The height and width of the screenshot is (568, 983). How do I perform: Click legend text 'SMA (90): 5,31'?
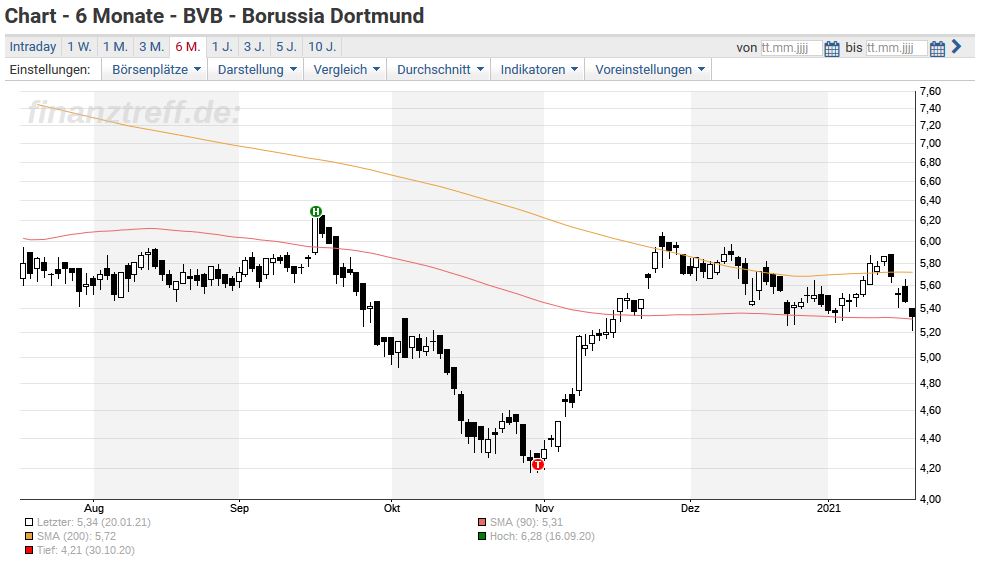(527, 522)
